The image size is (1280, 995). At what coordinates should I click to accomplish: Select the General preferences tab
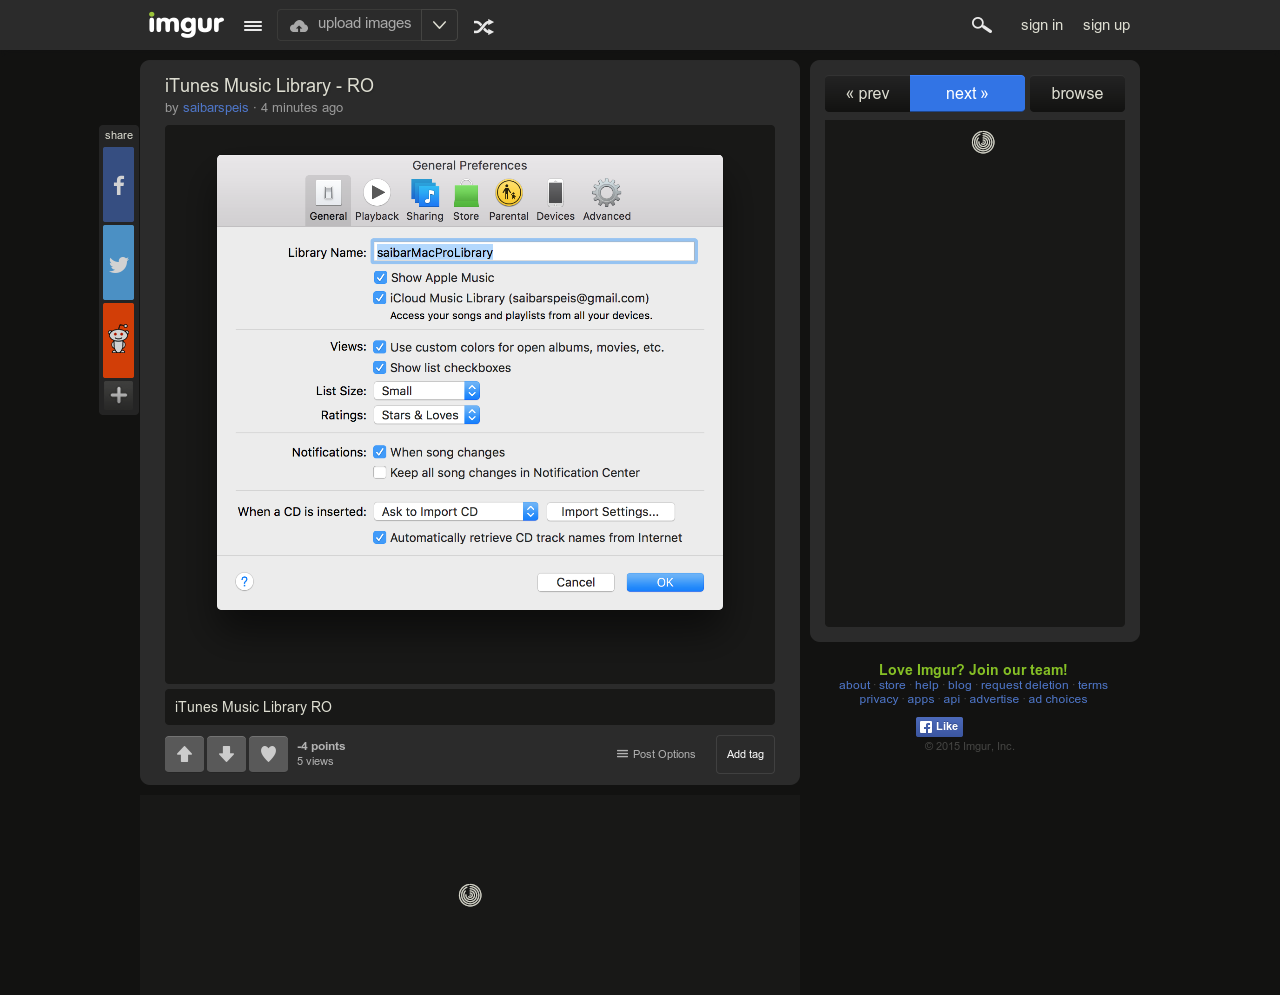(328, 200)
